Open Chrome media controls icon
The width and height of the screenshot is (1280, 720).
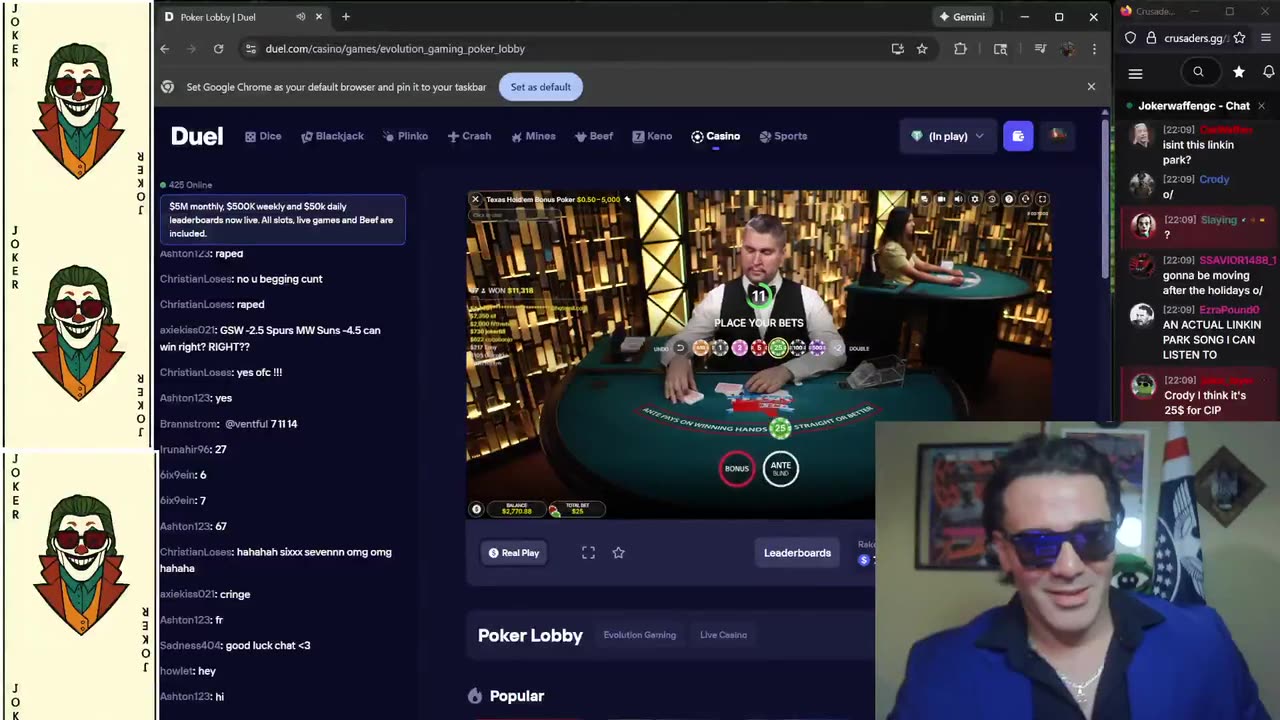point(1040,48)
